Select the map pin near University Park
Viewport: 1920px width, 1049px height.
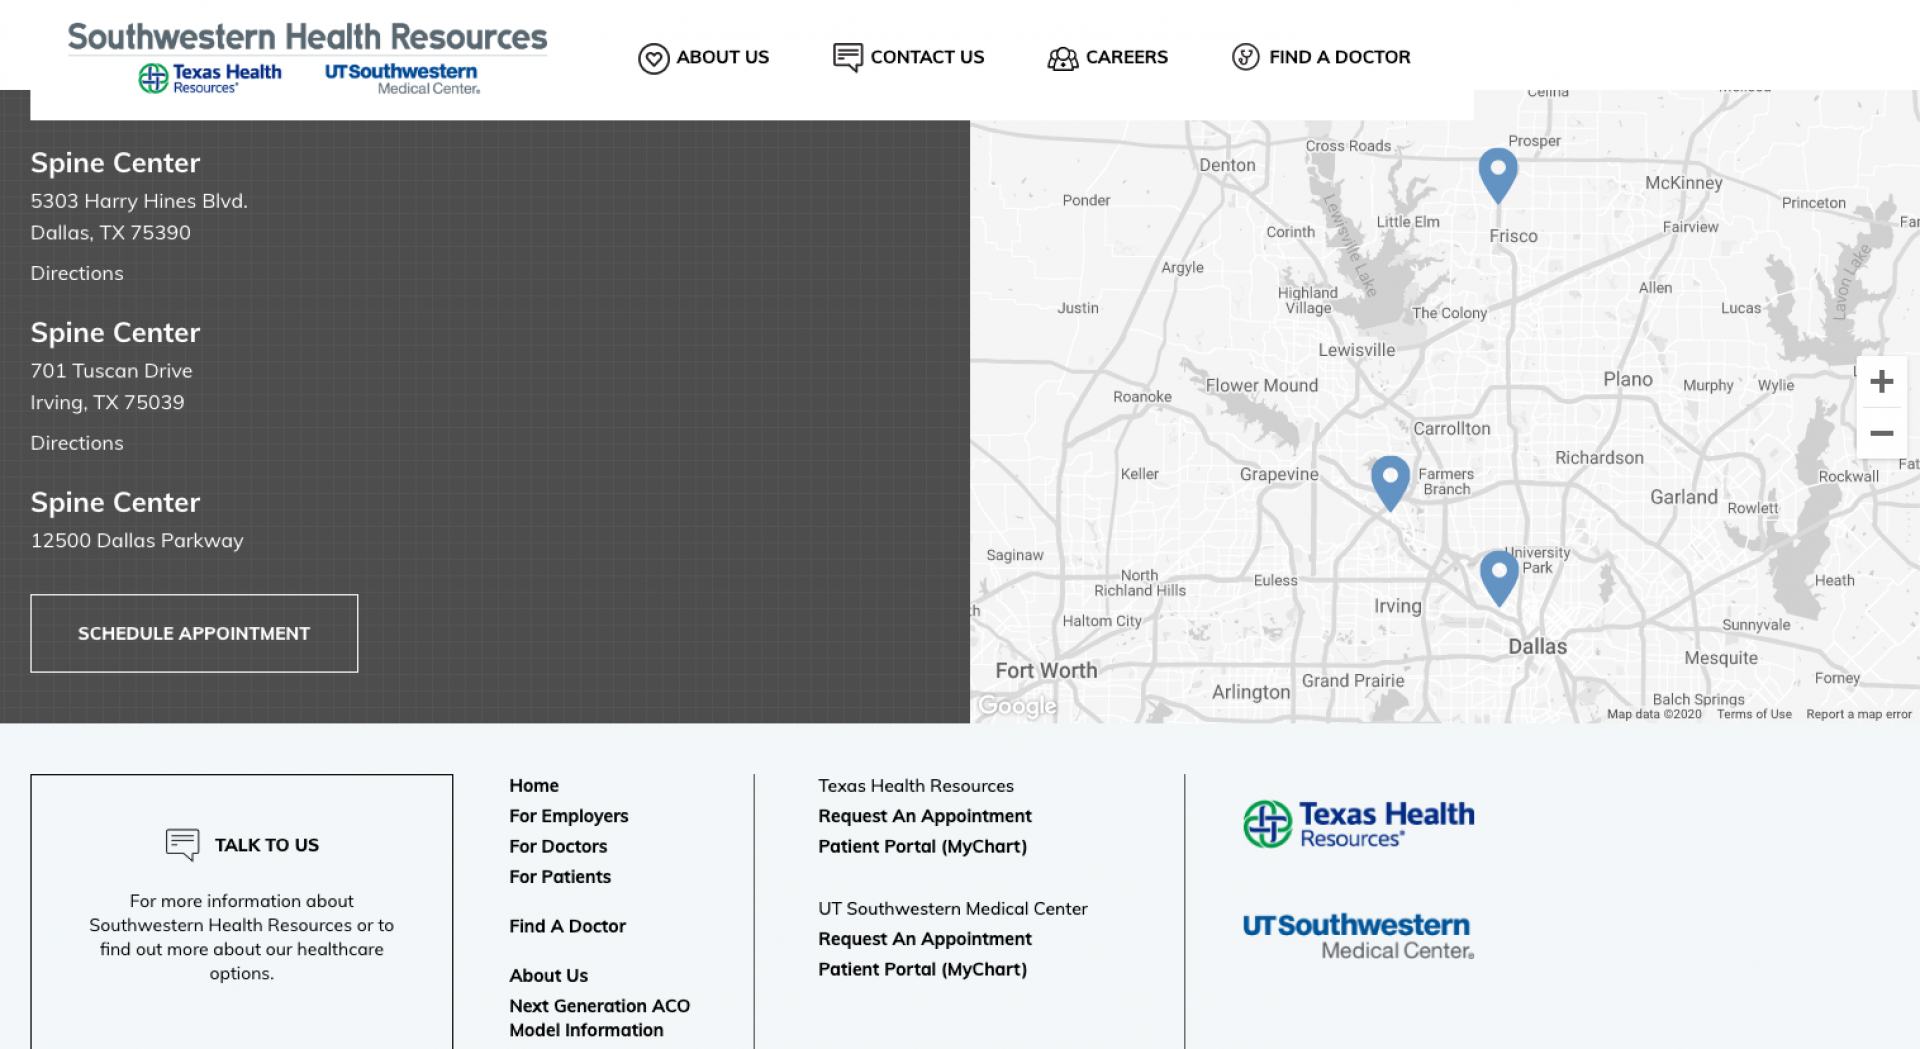[1498, 574]
